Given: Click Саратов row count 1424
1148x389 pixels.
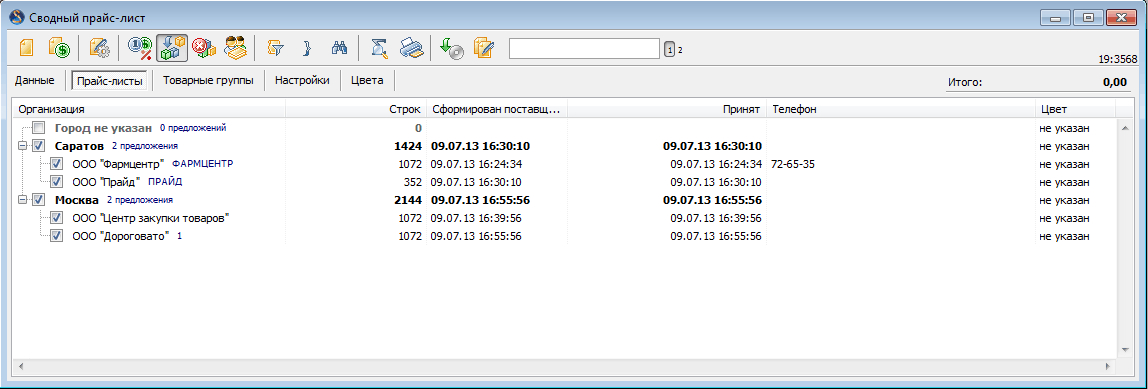Looking at the screenshot, I should 409,146.
